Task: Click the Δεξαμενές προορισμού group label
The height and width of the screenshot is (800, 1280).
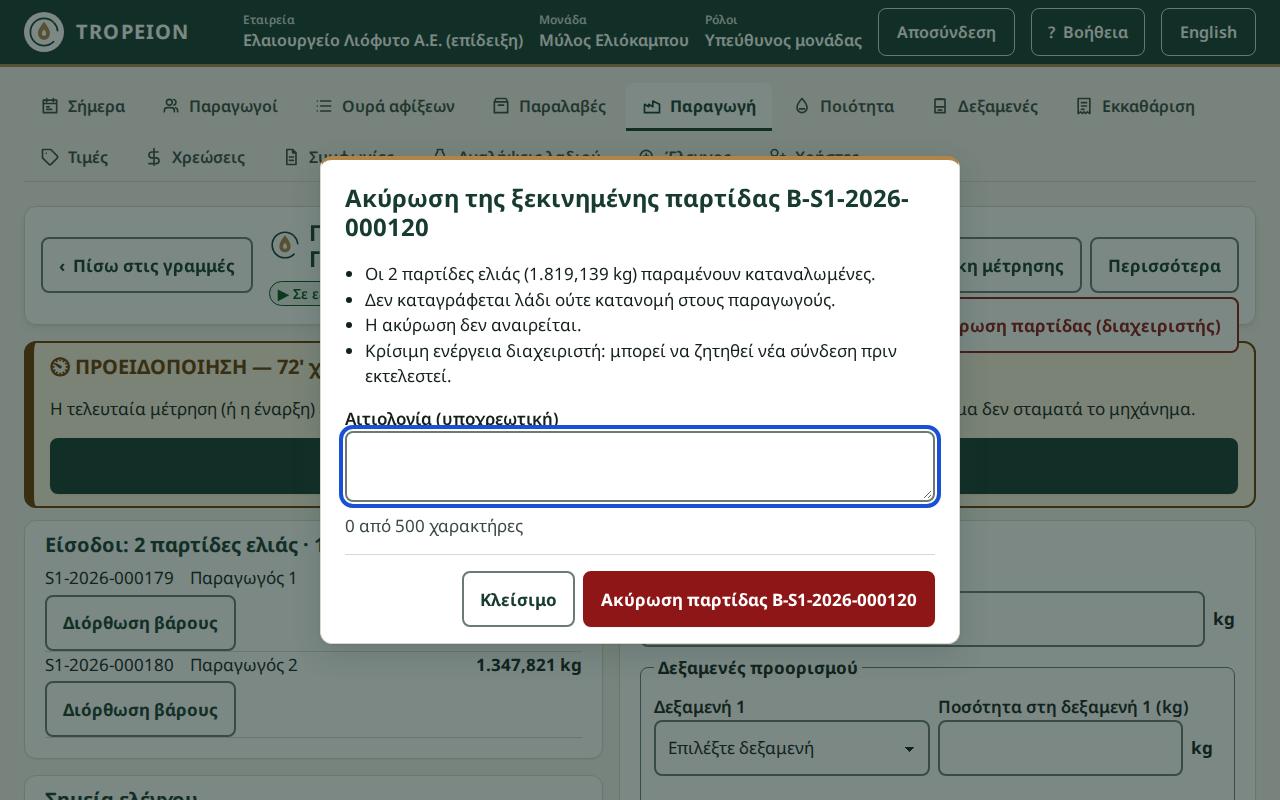Action: coord(757,668)
